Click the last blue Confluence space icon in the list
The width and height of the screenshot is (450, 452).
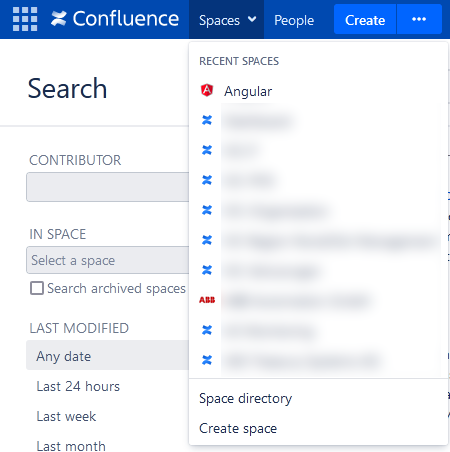point(207,360)
